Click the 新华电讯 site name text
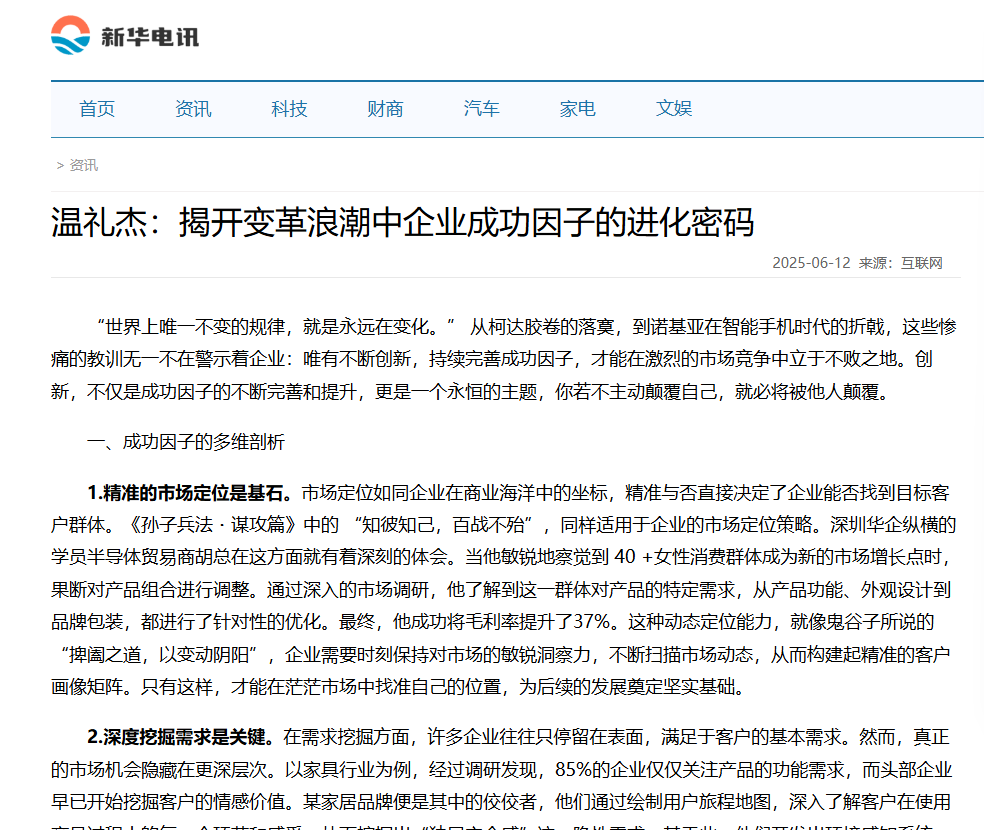 150,37
